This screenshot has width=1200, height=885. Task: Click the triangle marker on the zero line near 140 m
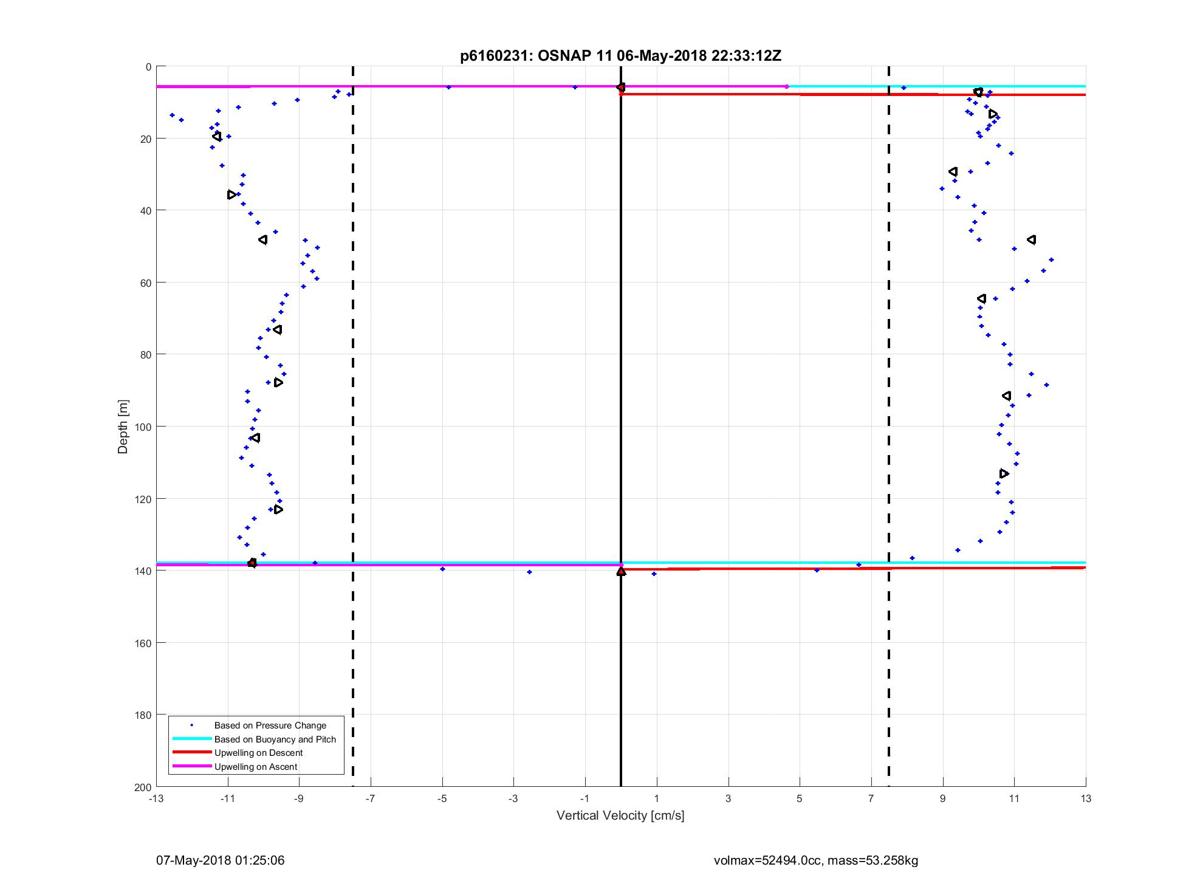[x=621, y=571]
